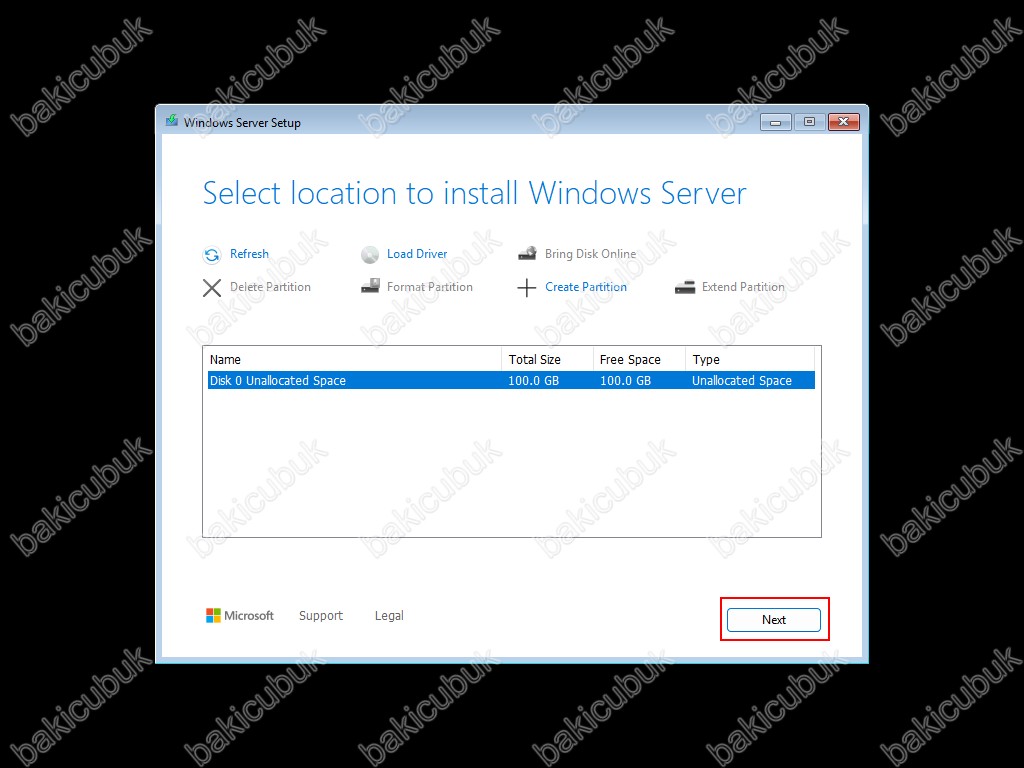Click the Create Partition link text

586,287
